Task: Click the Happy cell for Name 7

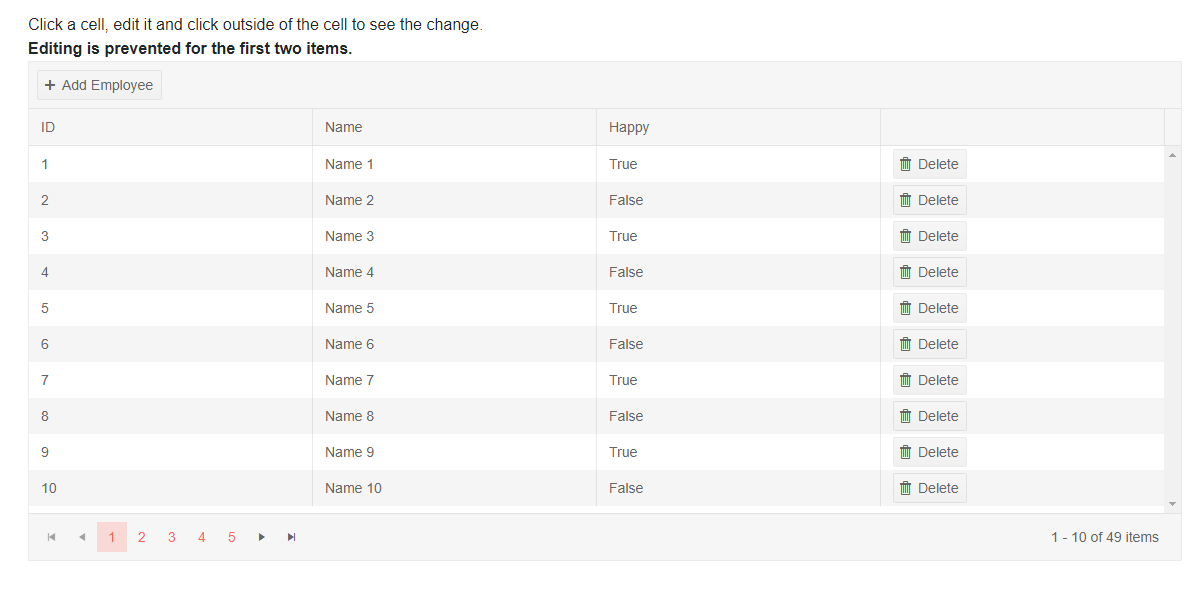Action: pyautogui.click(x=623, y=380)
